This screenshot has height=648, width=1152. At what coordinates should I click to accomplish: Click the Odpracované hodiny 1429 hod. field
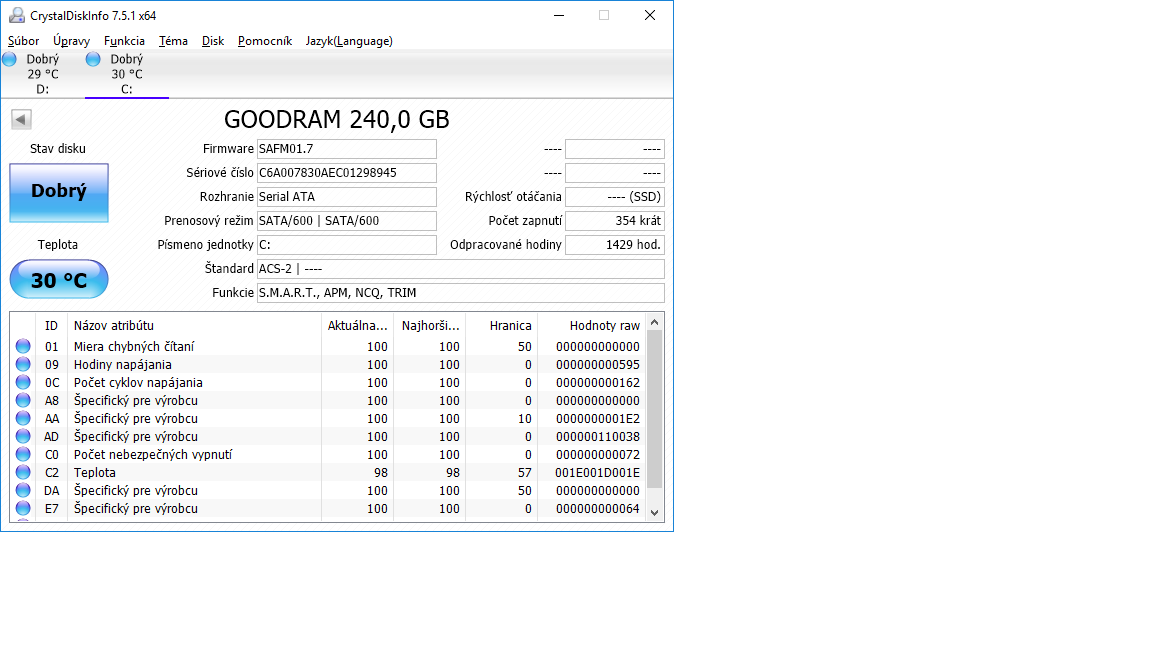615,245
